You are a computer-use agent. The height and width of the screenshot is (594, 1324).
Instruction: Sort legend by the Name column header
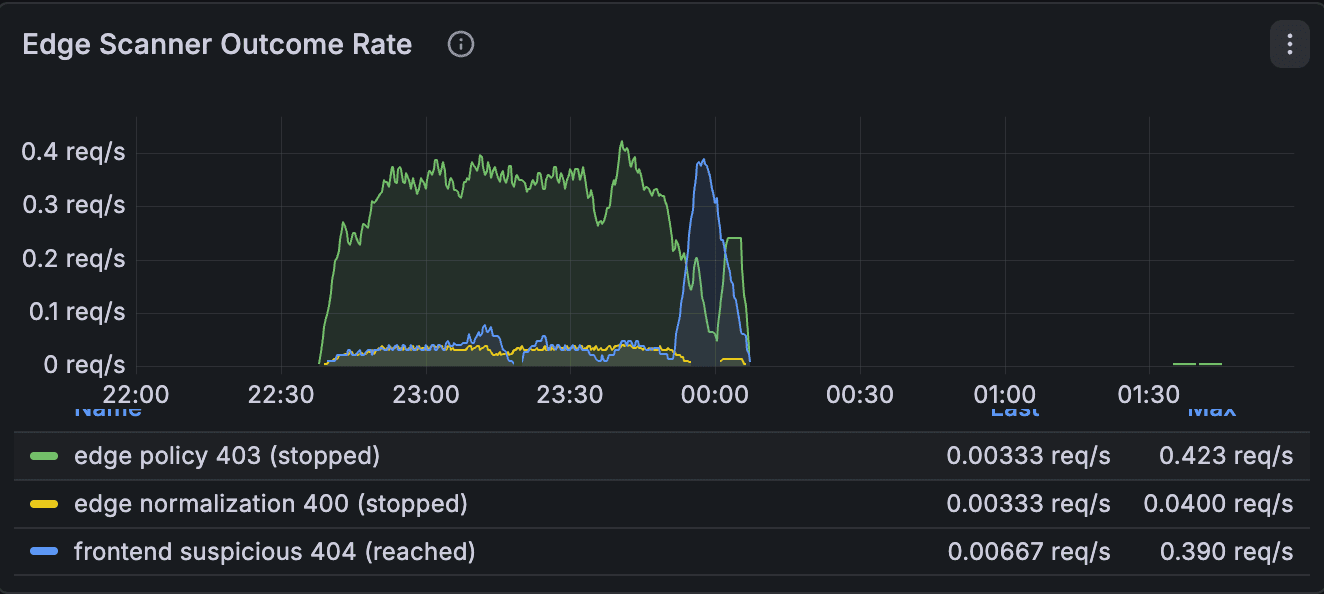point(108,410)
